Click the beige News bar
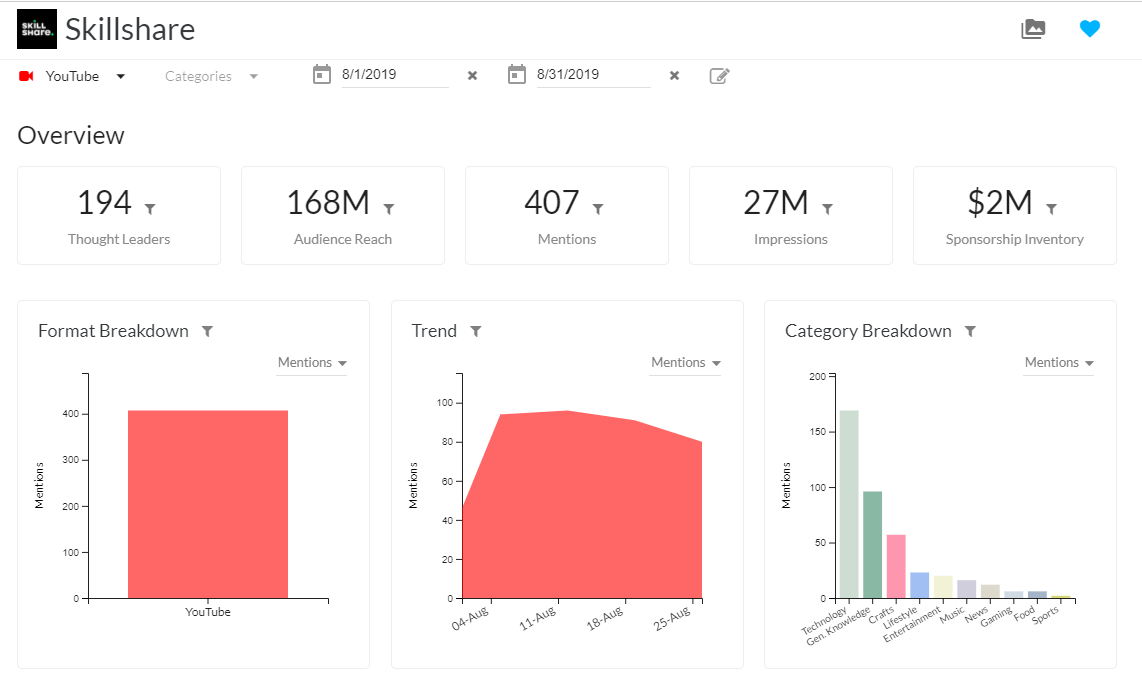The height and width of the screenshot is (698, 1142). click(991, 592)
